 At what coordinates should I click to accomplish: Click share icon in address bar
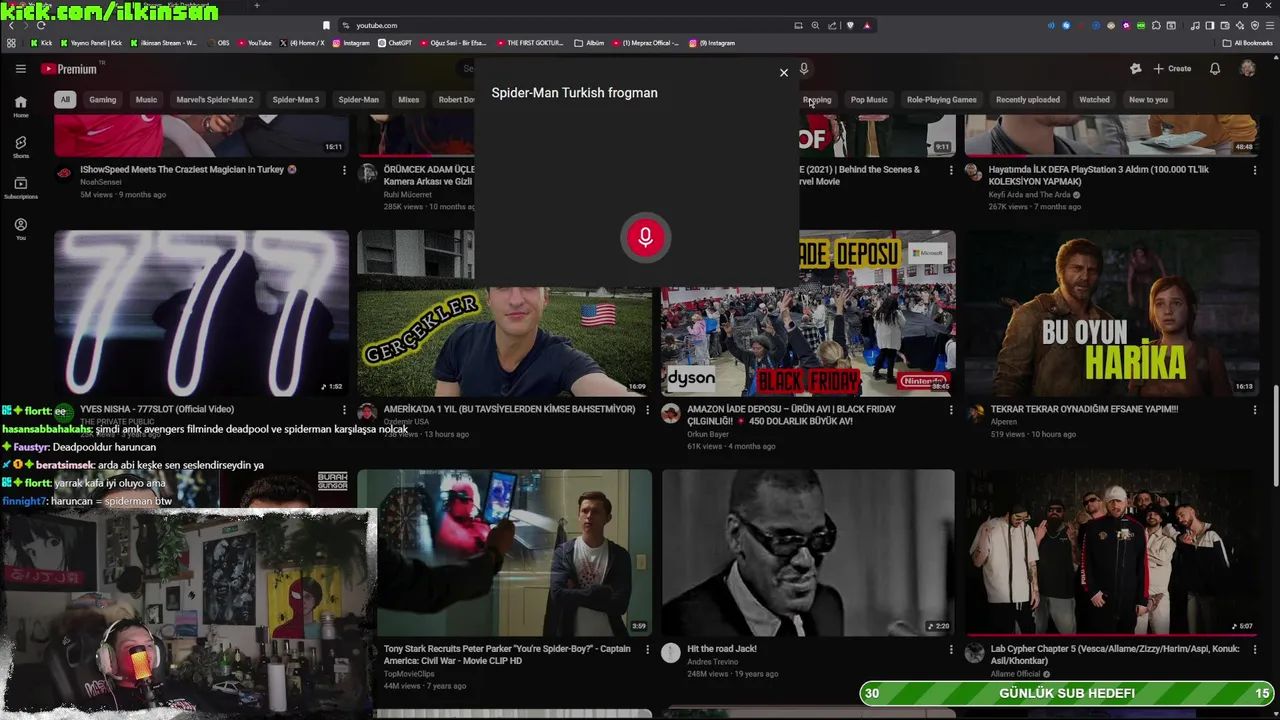point(832,25)
